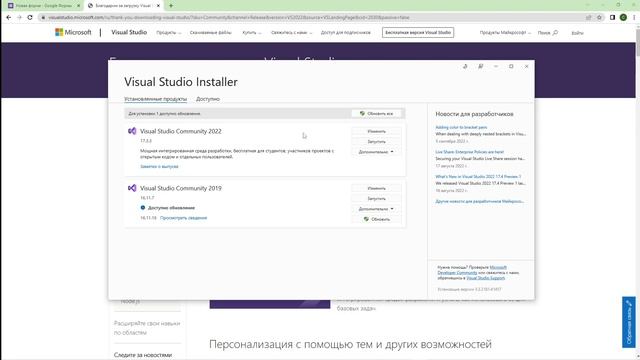Click the Новости для разработчиков heading

pos(474,114)
